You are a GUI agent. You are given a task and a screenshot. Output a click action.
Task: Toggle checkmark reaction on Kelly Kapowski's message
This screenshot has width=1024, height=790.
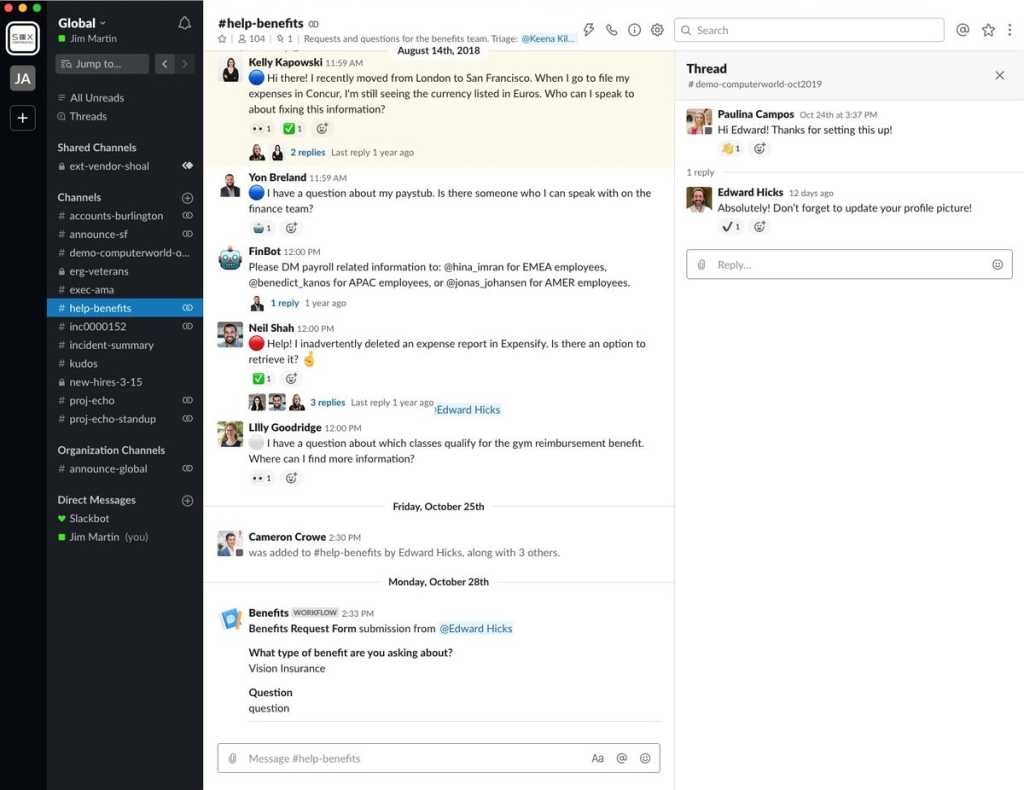(x=292, y=128)
